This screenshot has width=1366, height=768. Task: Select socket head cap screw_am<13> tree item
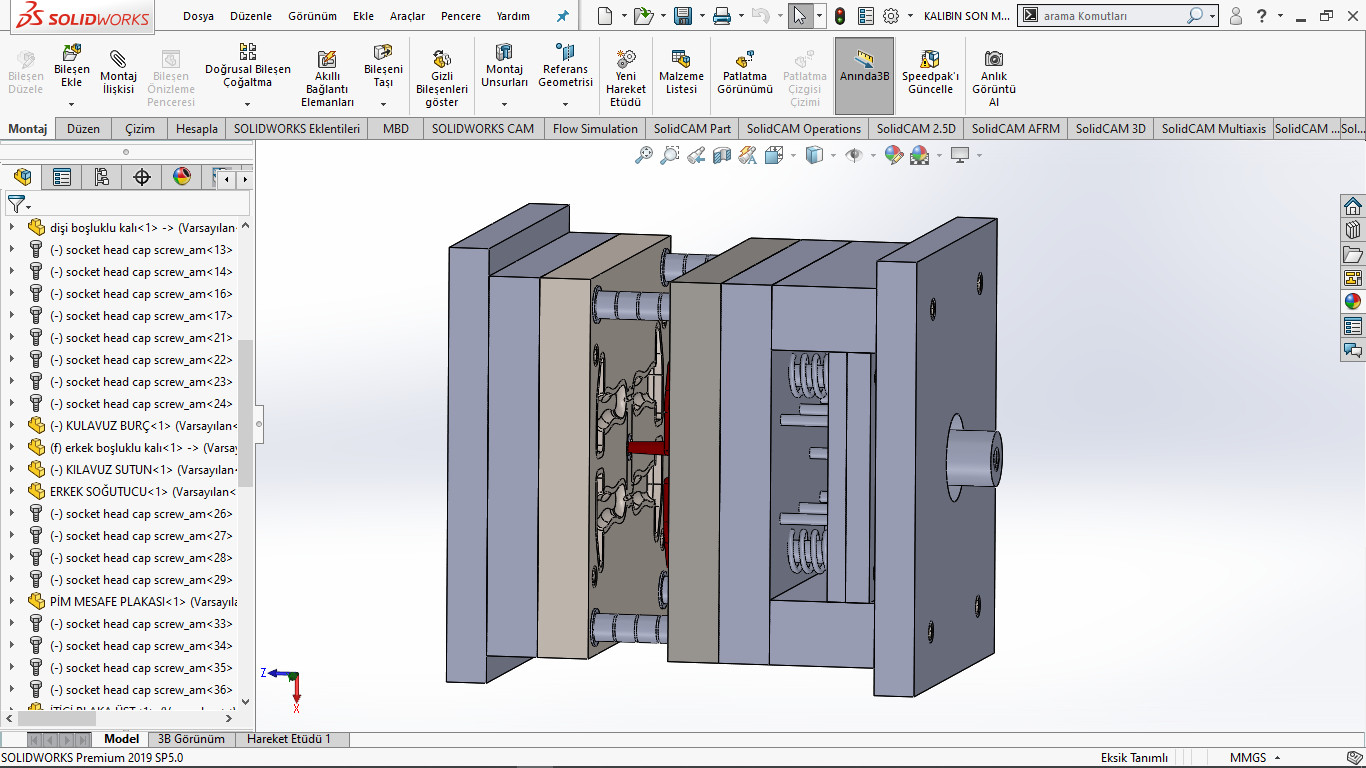[x=141, y=250]
